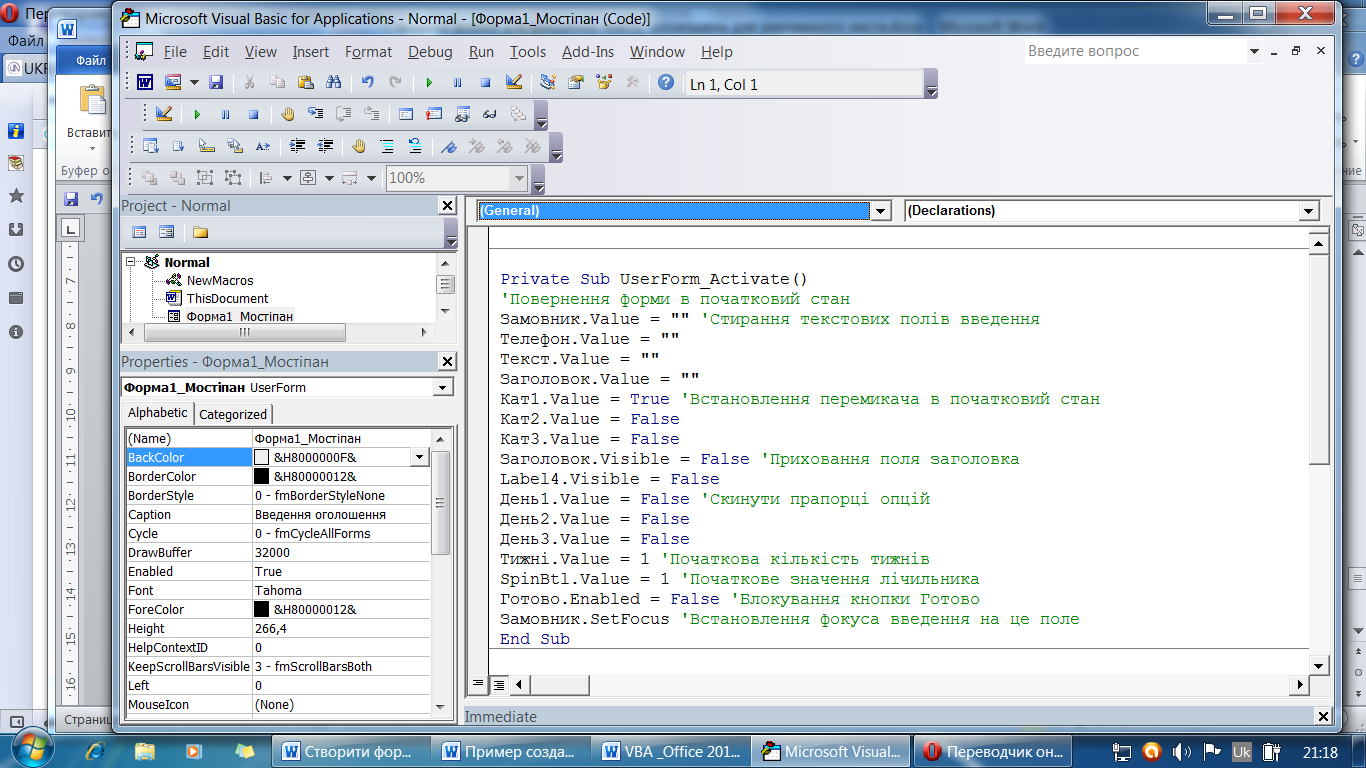Click the Step Into debug icon

pyautogui.click(x=315, y=114)
